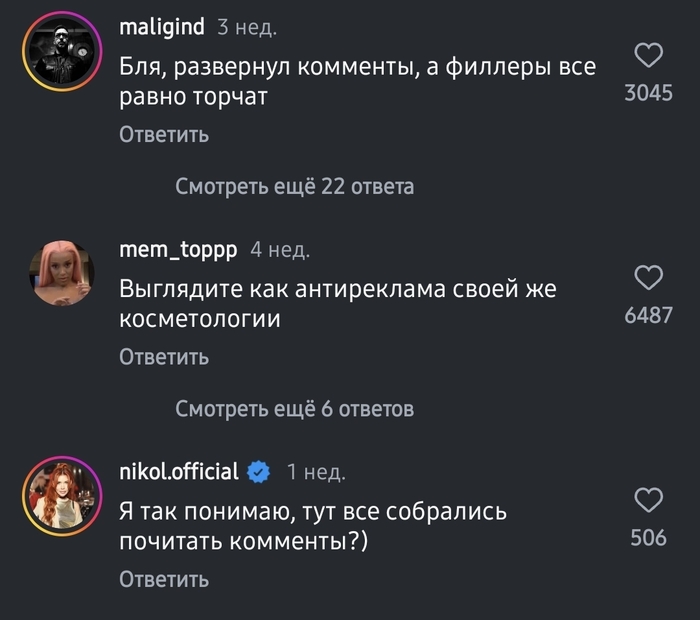Open nikol.official's red-haired avatar
This screenshot has height=620, width=700.
[x=63, y=494]
